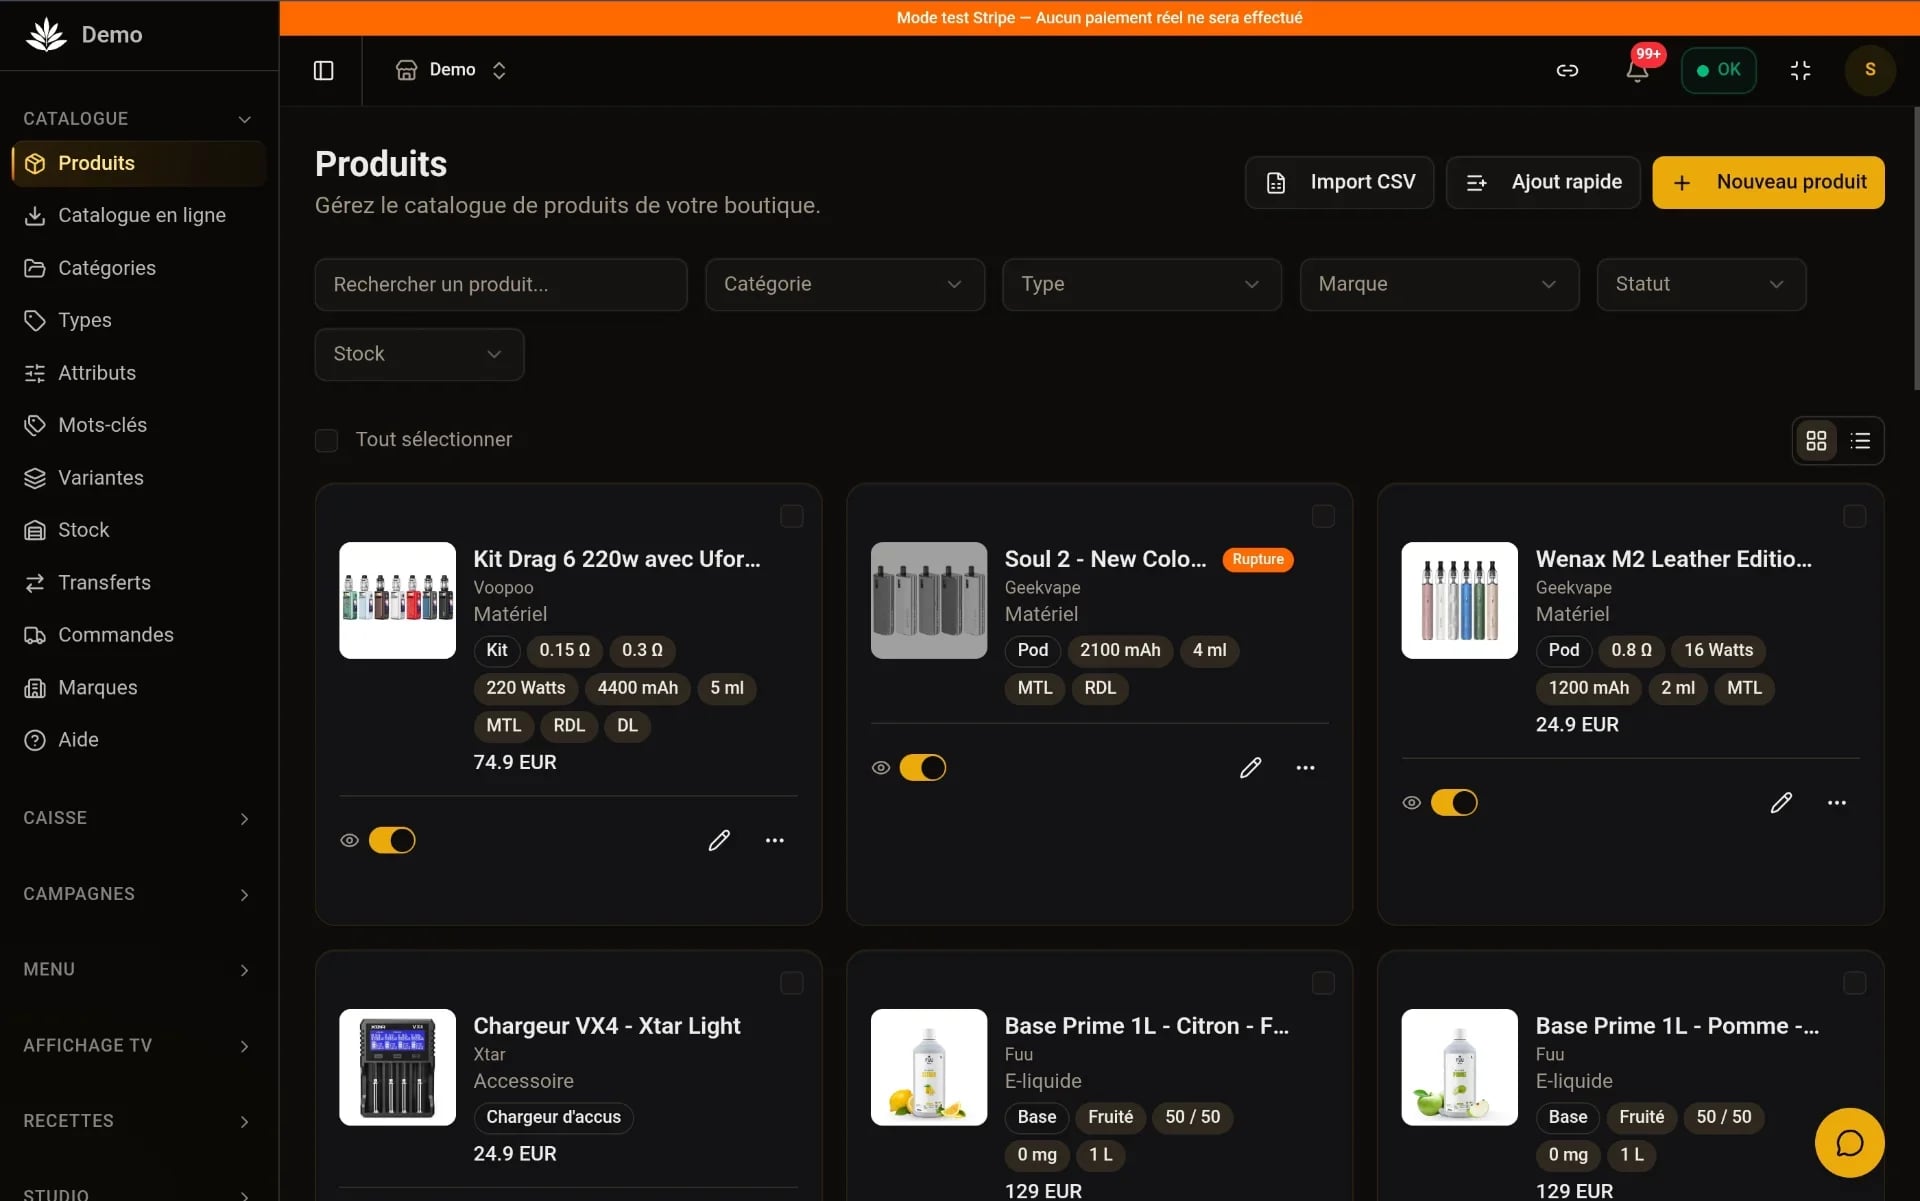The height and width of the screenshot is (1201, 1920).
Task: Select the Chargeur VX4 card checkbox
Action: pos(791,983)
